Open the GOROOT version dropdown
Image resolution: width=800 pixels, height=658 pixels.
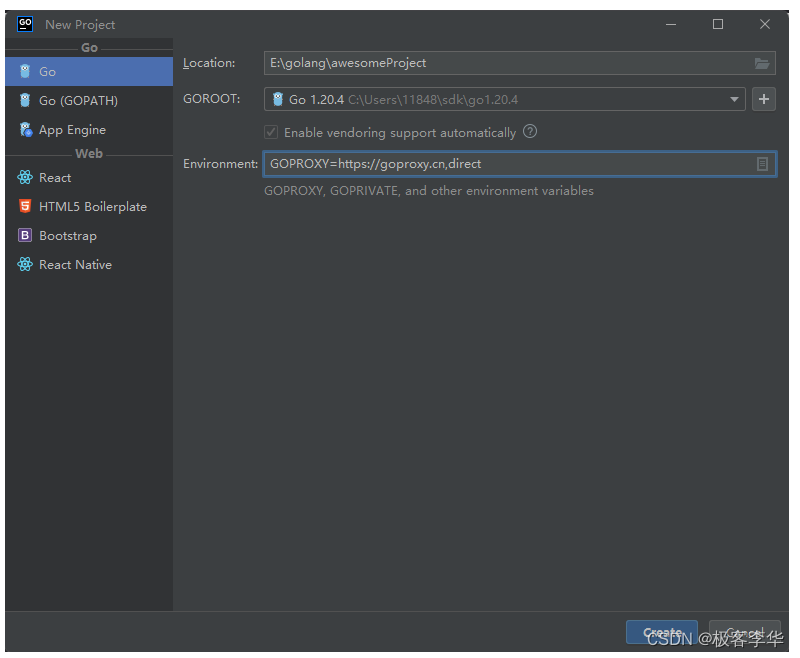click(x=734, y=99)
